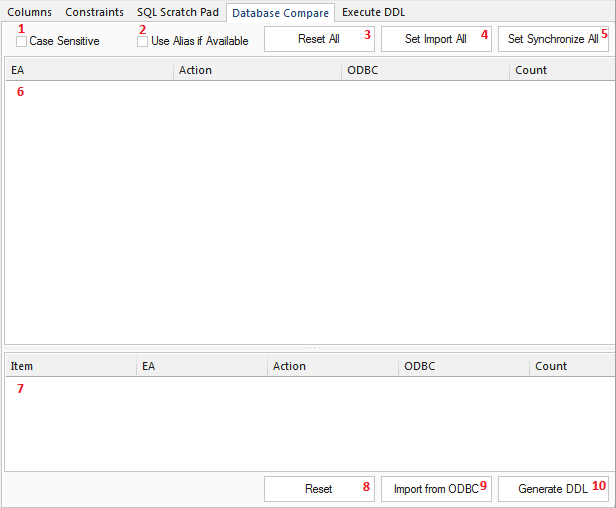
Task: Click the Item column header in lower list
Action: (x=69, y=366)
